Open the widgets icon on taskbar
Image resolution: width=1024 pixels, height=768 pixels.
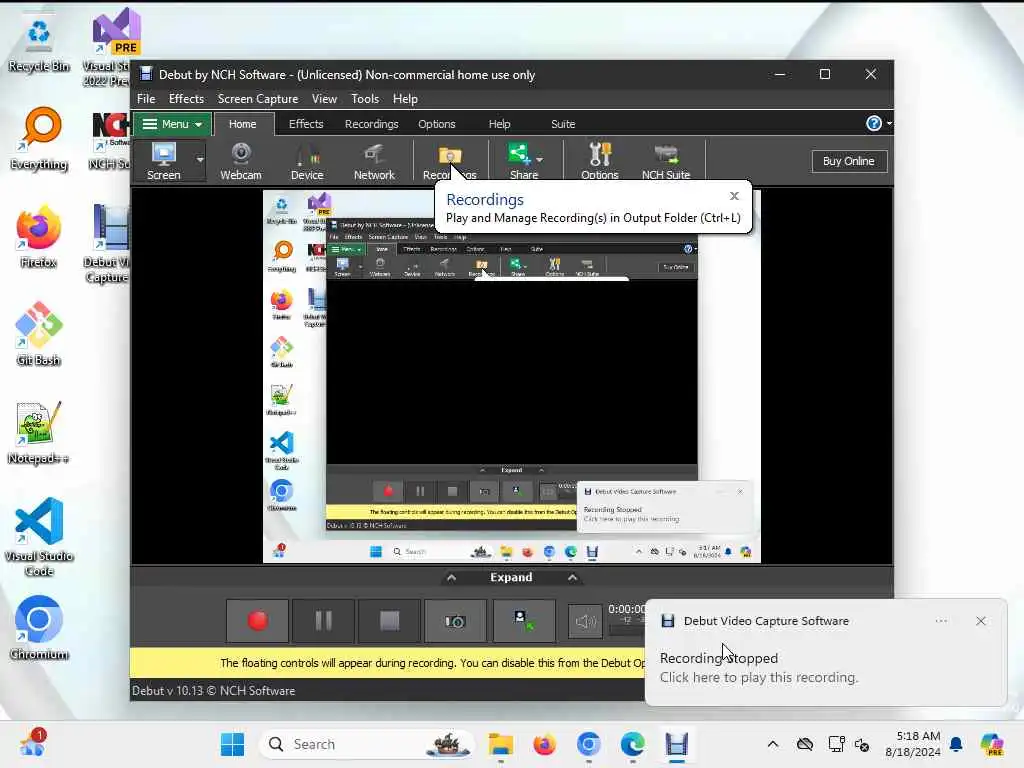click(x=31, y=744)
